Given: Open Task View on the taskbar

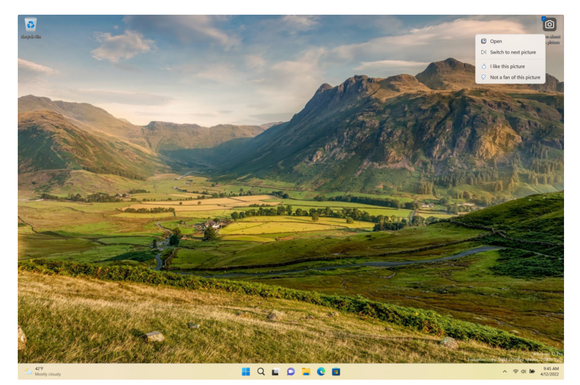Looking at the screenshot, I should (276, 372).
